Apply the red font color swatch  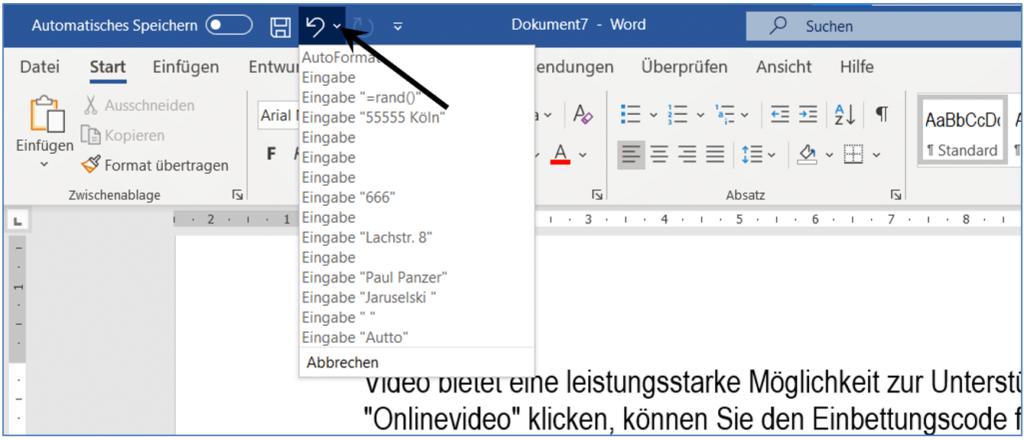tap(559, 154)
